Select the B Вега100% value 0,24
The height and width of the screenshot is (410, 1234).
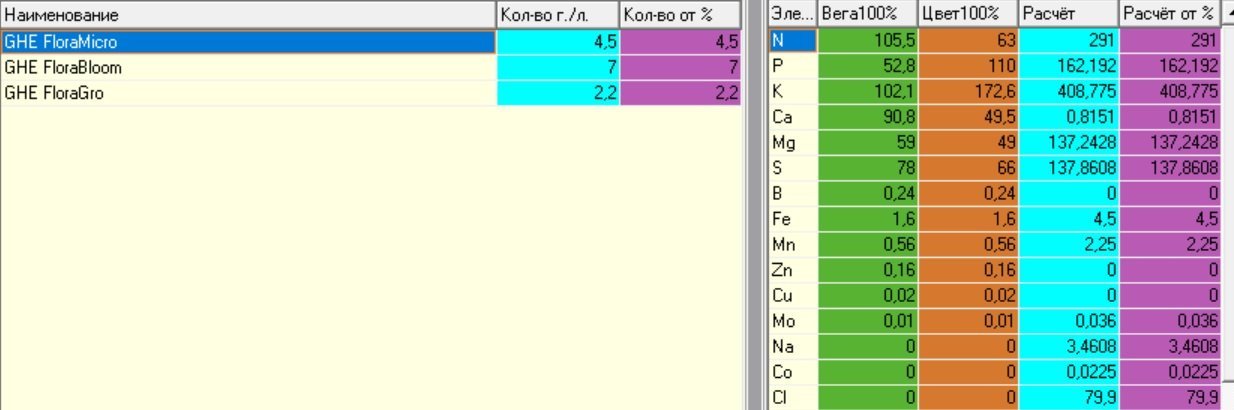tap(868, 194)
